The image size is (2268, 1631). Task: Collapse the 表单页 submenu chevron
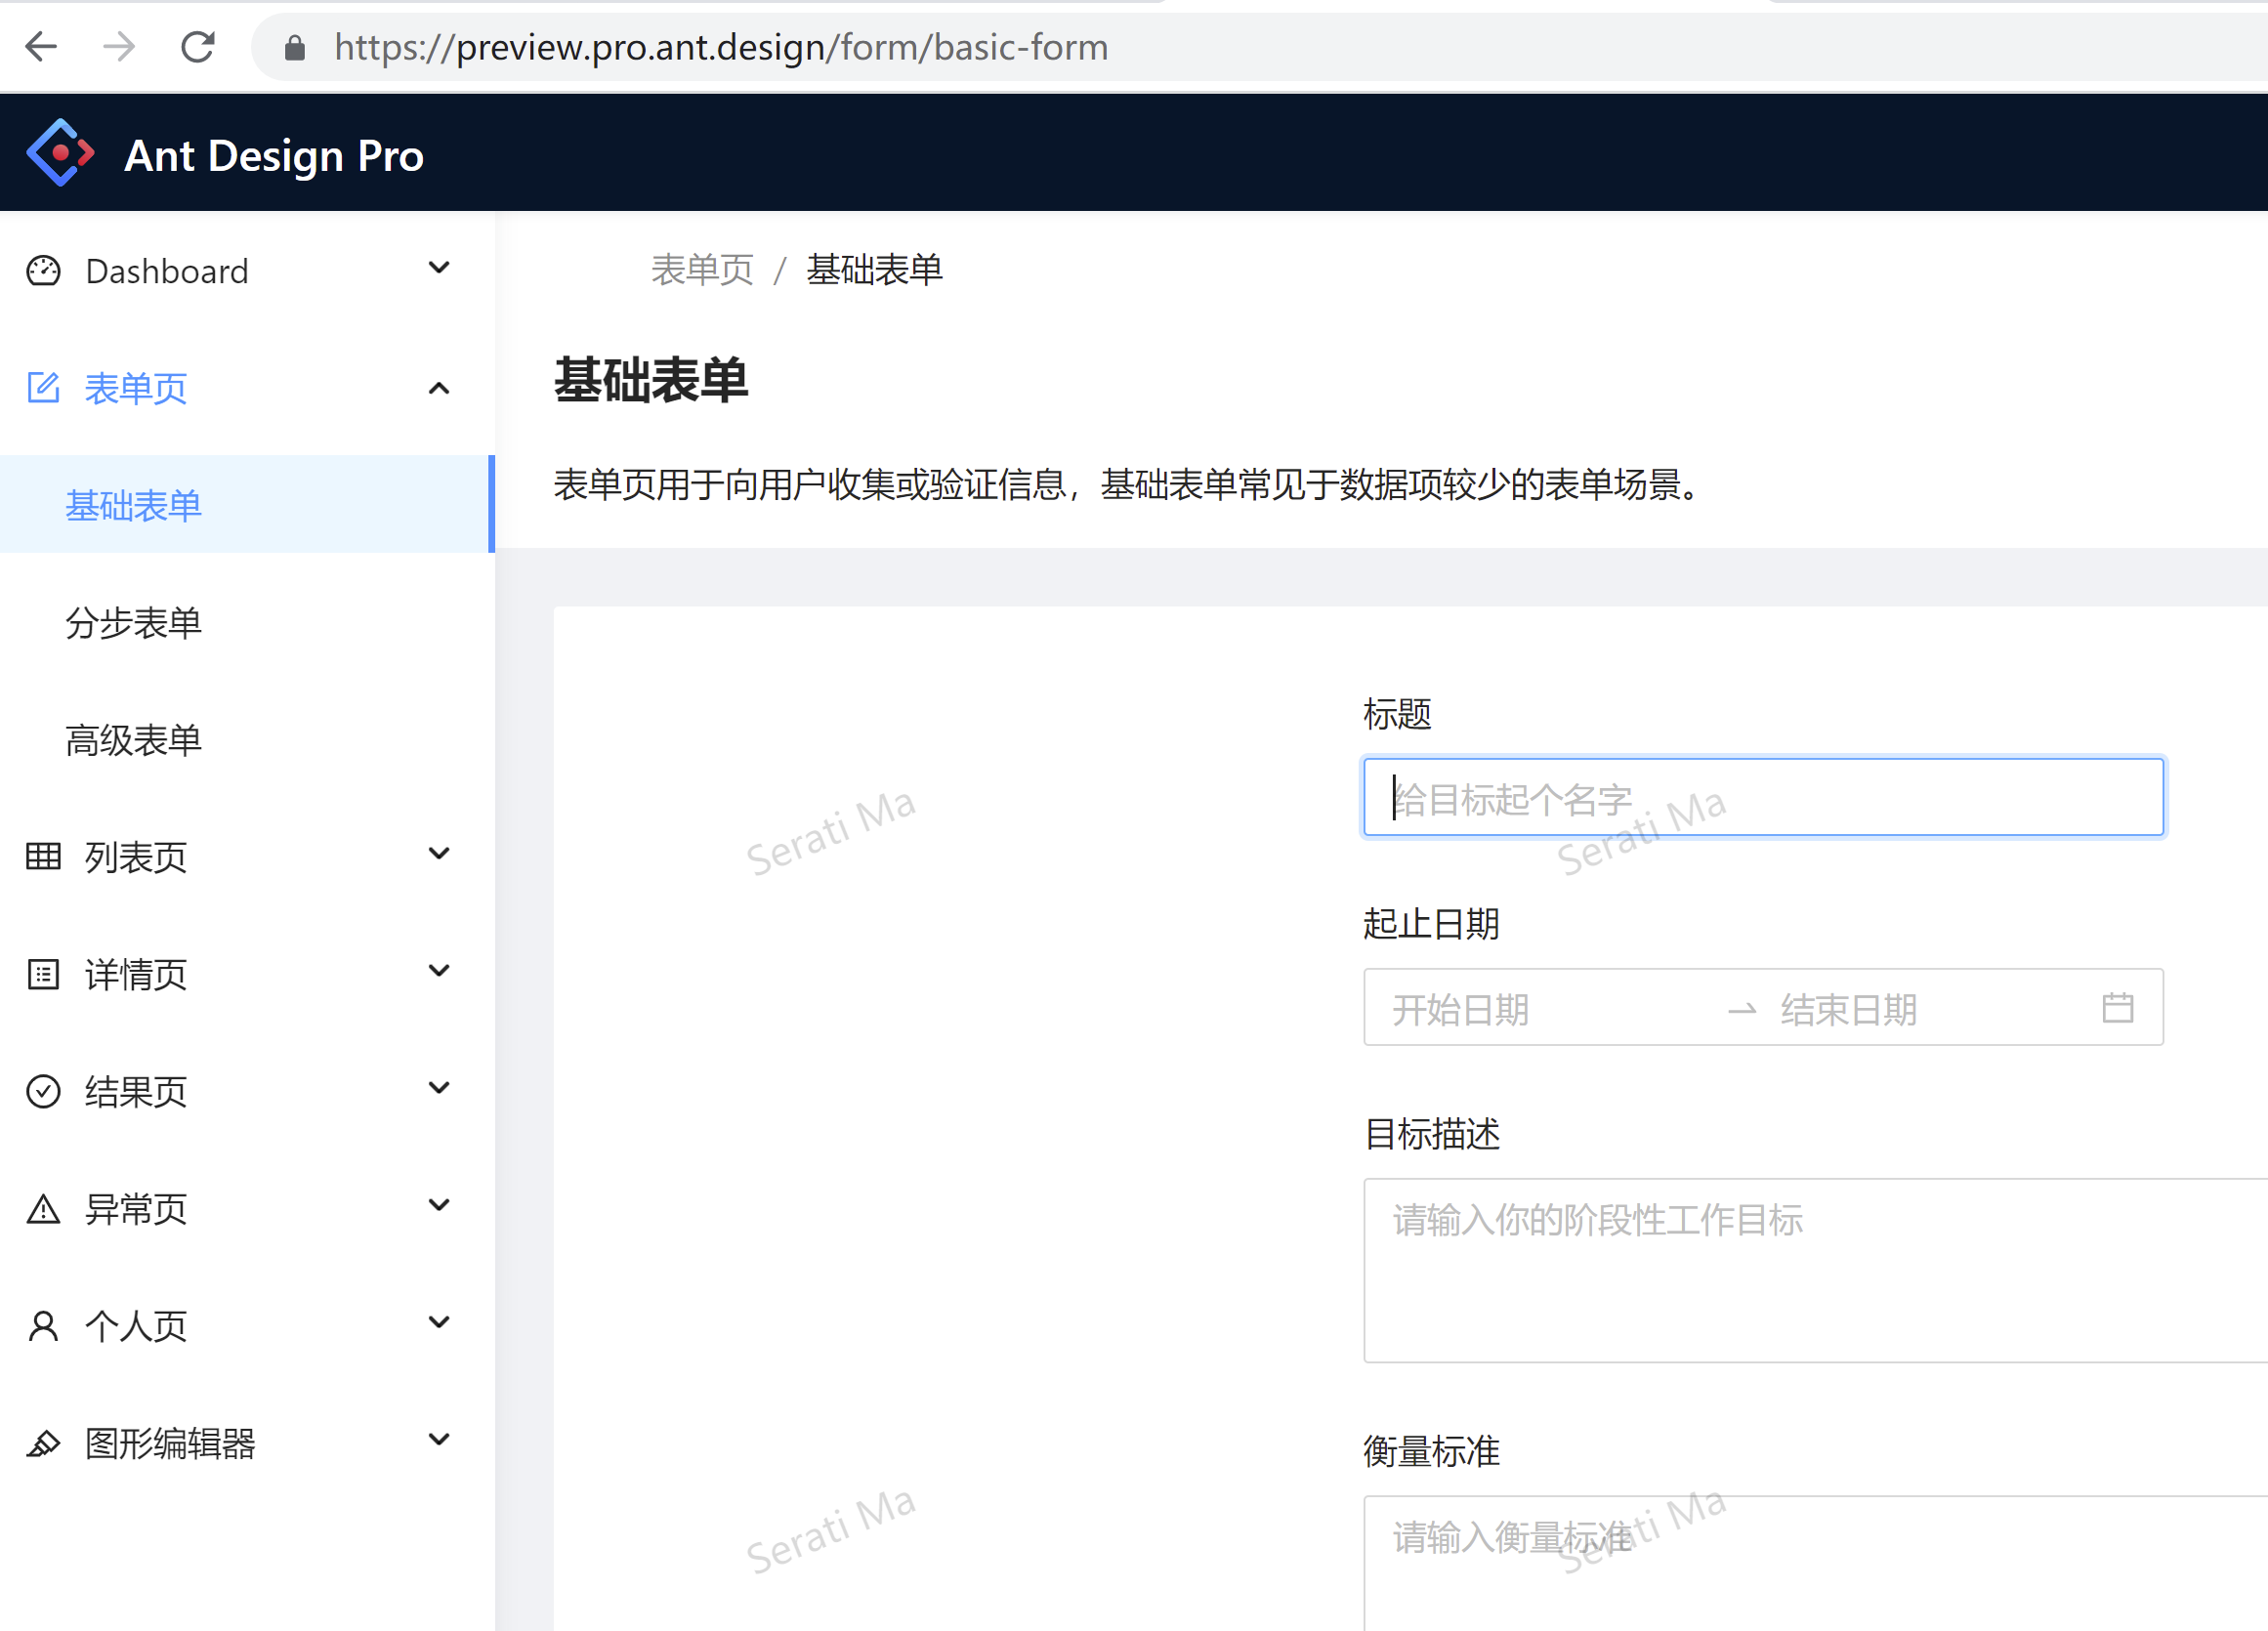(x=439, y=388)
